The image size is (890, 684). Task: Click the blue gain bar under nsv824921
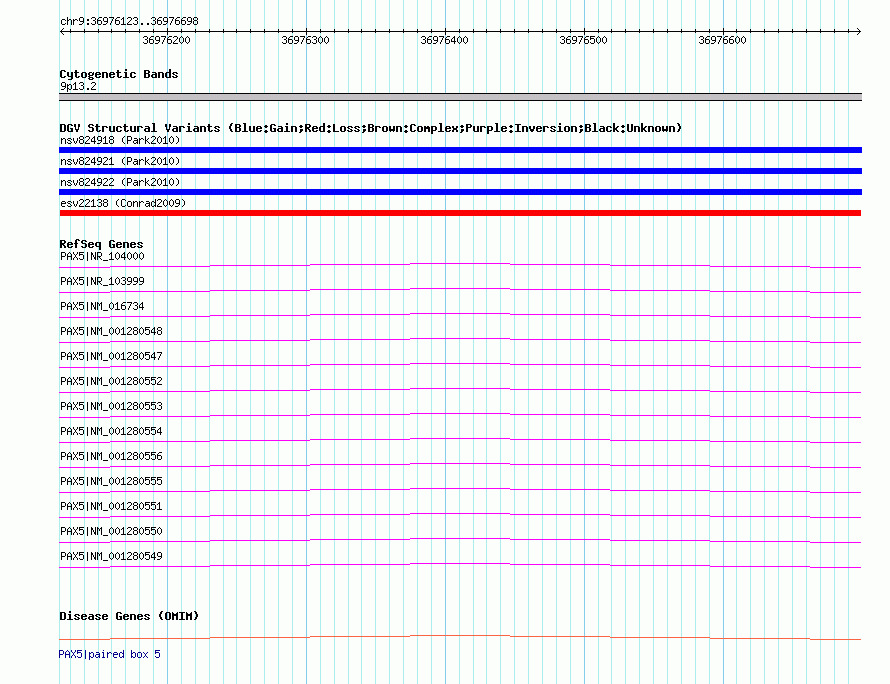(x=460, y=171)
